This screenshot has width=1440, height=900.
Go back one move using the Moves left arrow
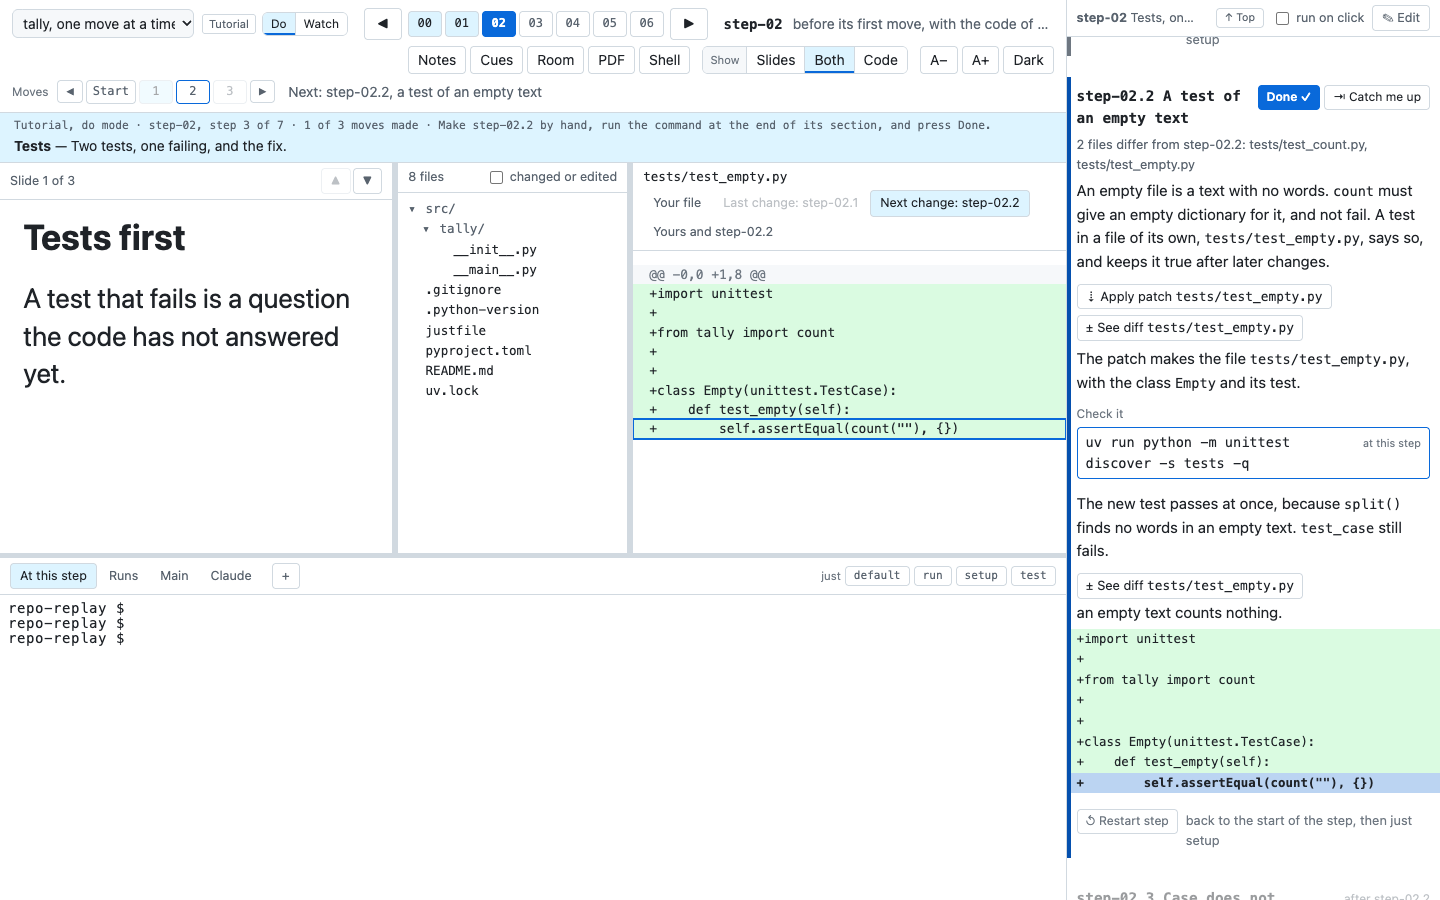click(x=70, y=92)
